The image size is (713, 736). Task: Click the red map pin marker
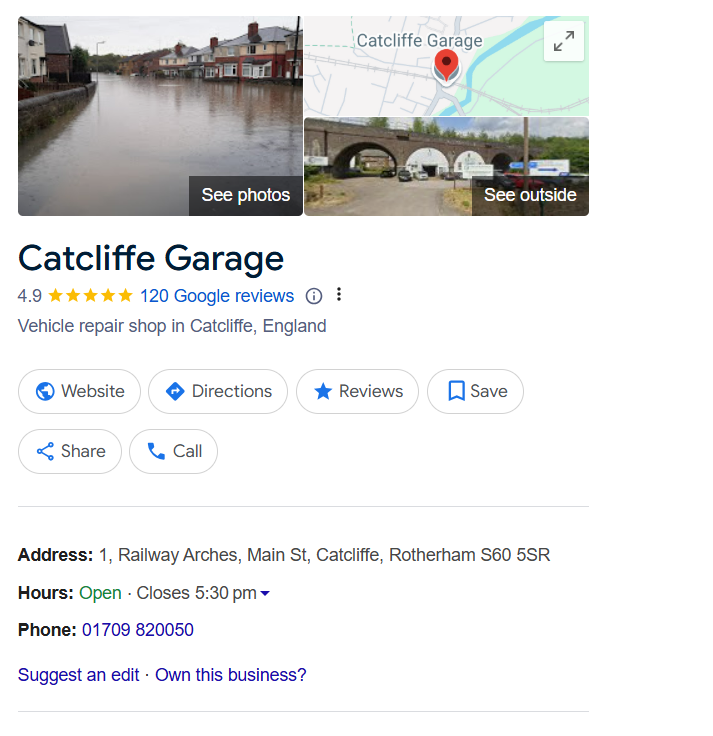point(446,65)
